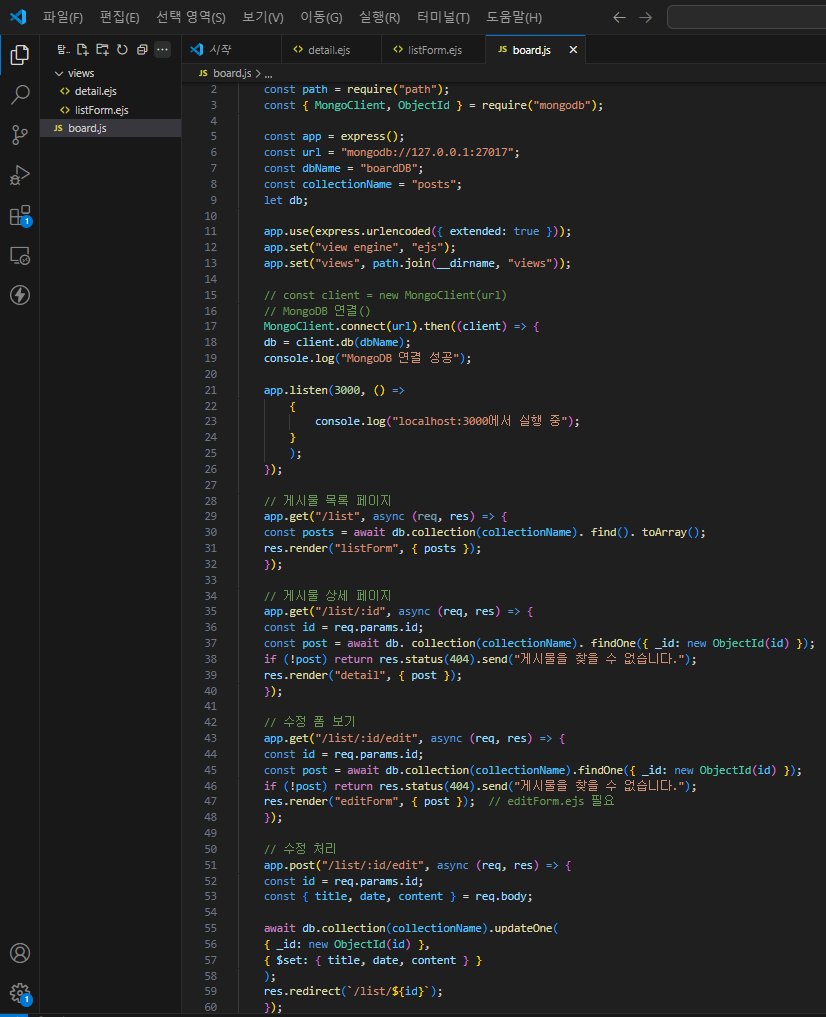Refresh the explorer file tree
The height and width of the screenshot is (1017, 826).
[x=122, y=49]
